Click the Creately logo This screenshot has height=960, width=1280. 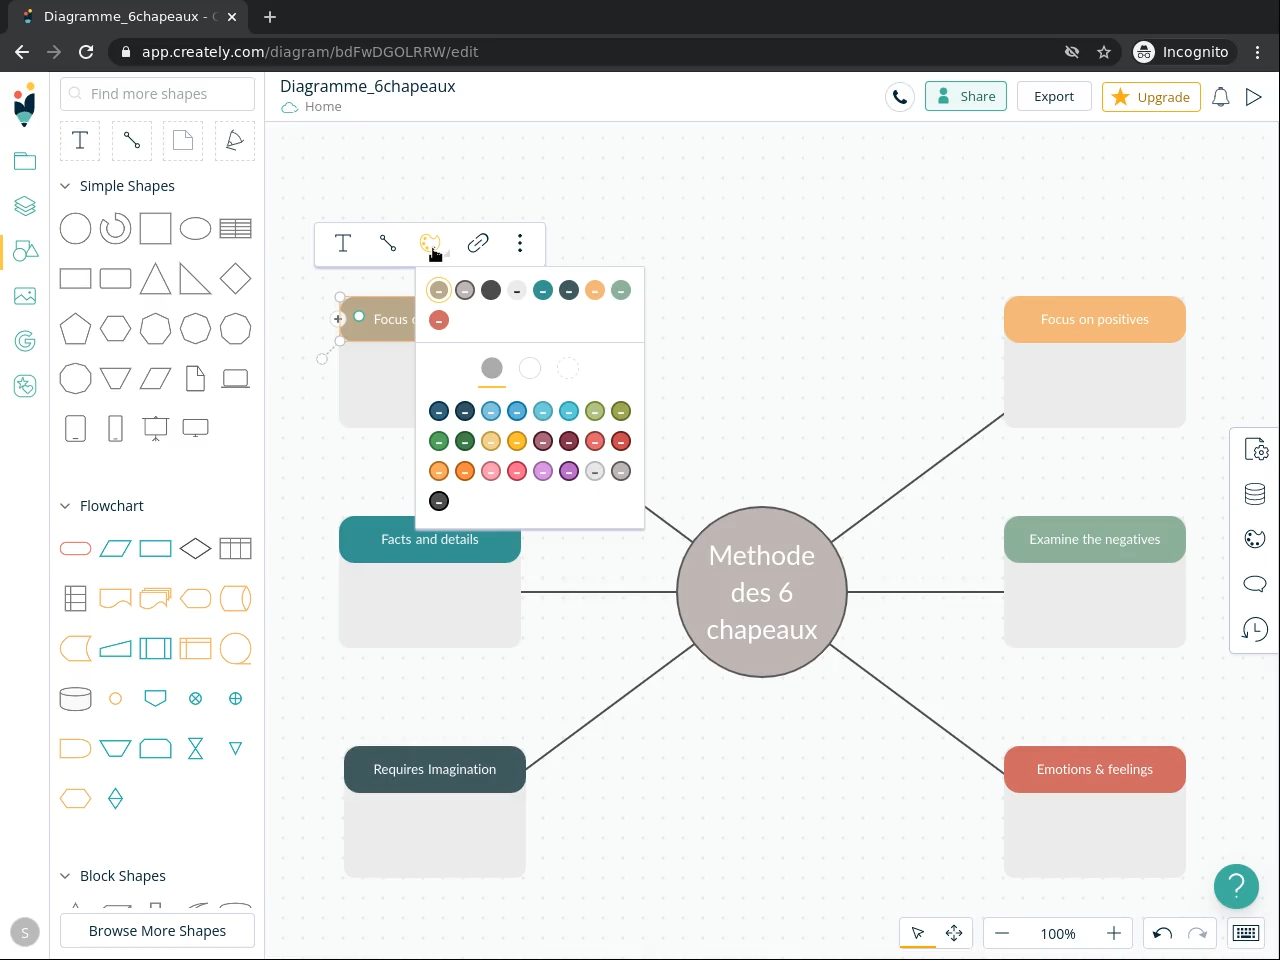click(25, 104)
